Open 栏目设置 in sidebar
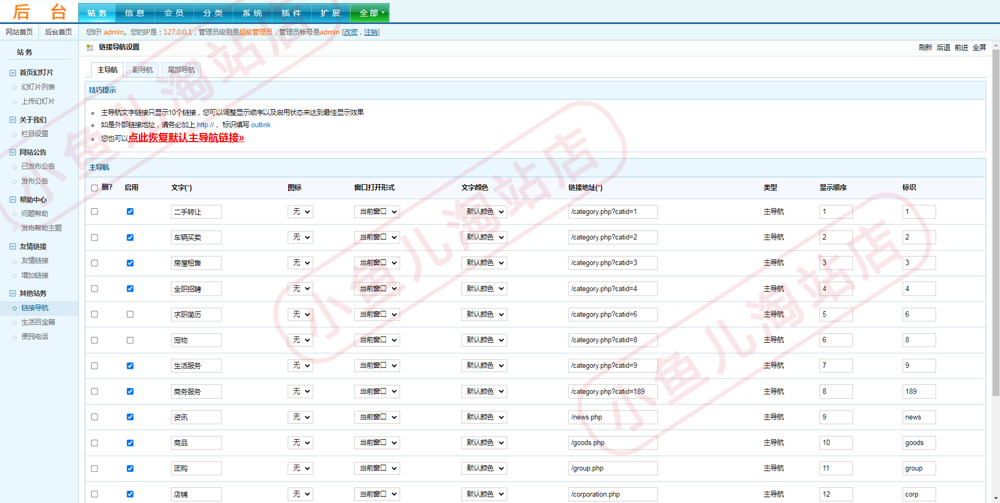Image resolution: width=1000 pixels, height=503 pixels. pos(34,134)
